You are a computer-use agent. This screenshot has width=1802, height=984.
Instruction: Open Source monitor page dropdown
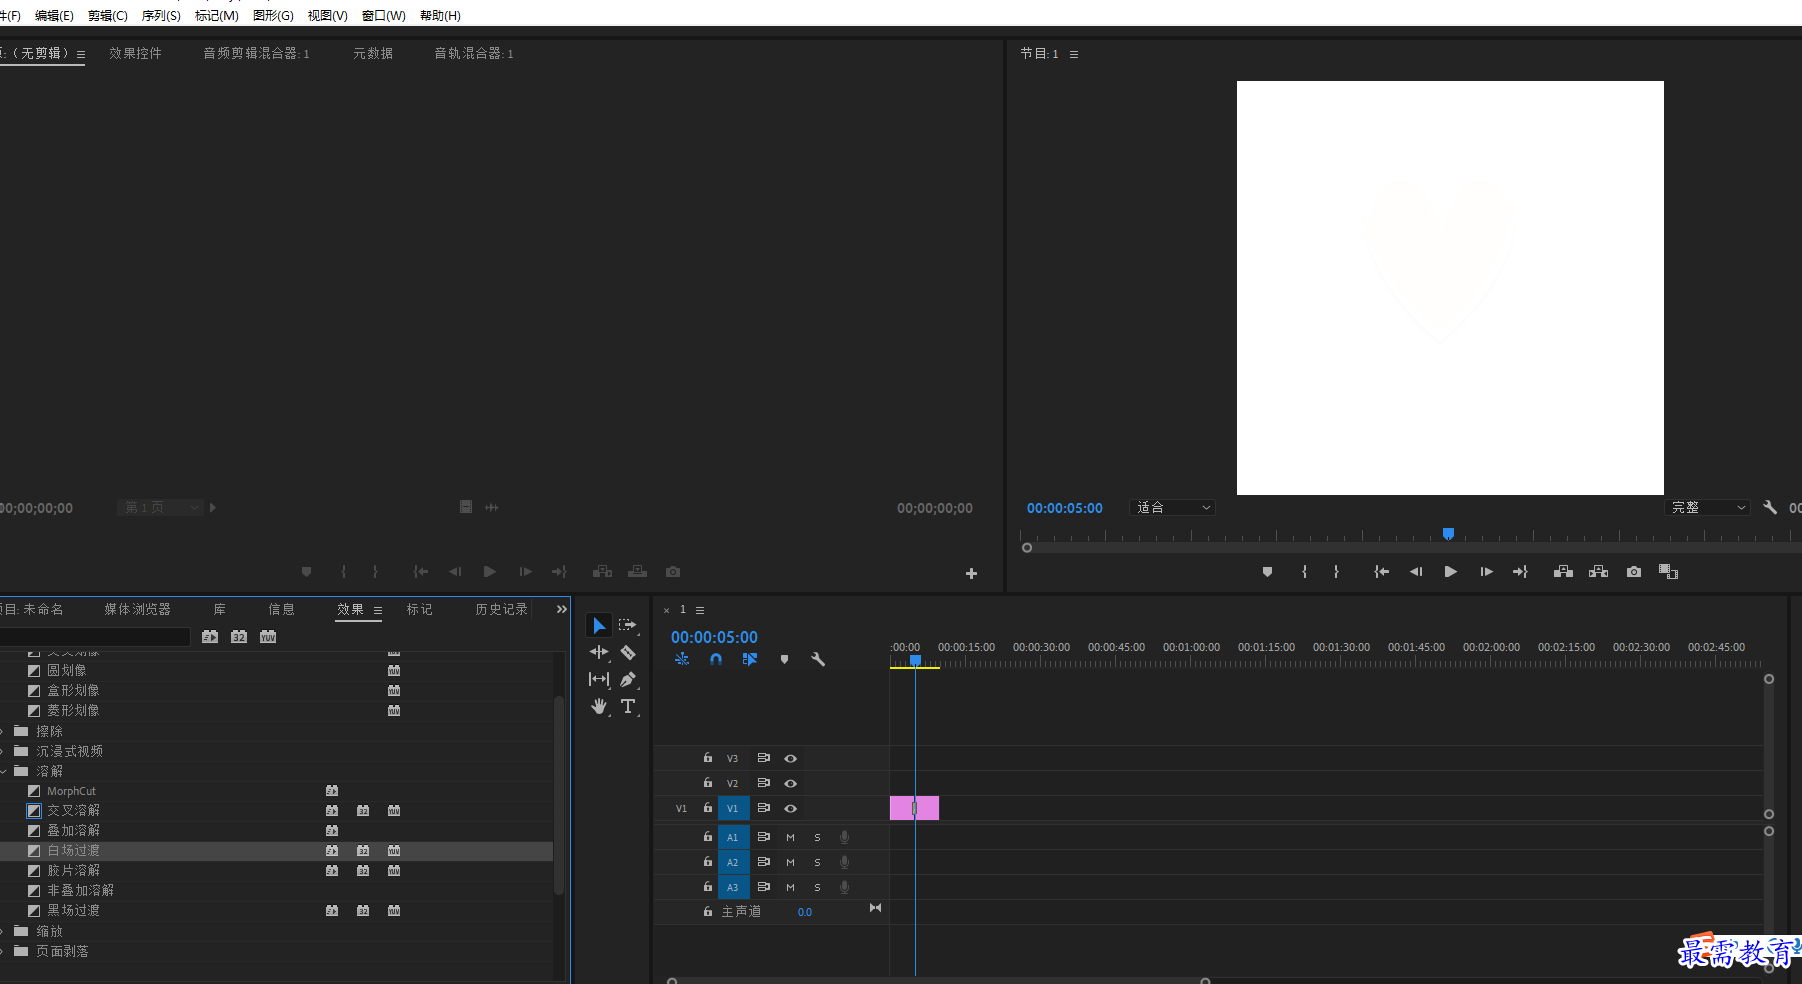[x=161, y=508]
